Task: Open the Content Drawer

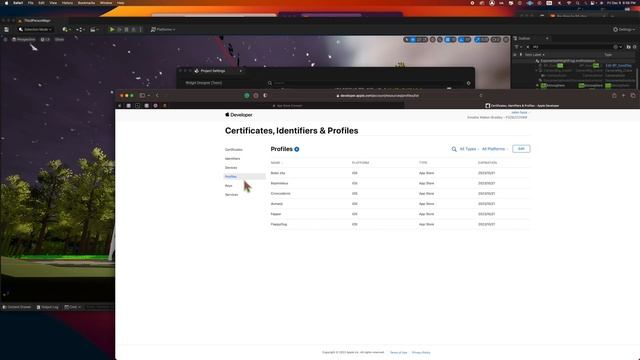Action: click(x=17, y=307)
